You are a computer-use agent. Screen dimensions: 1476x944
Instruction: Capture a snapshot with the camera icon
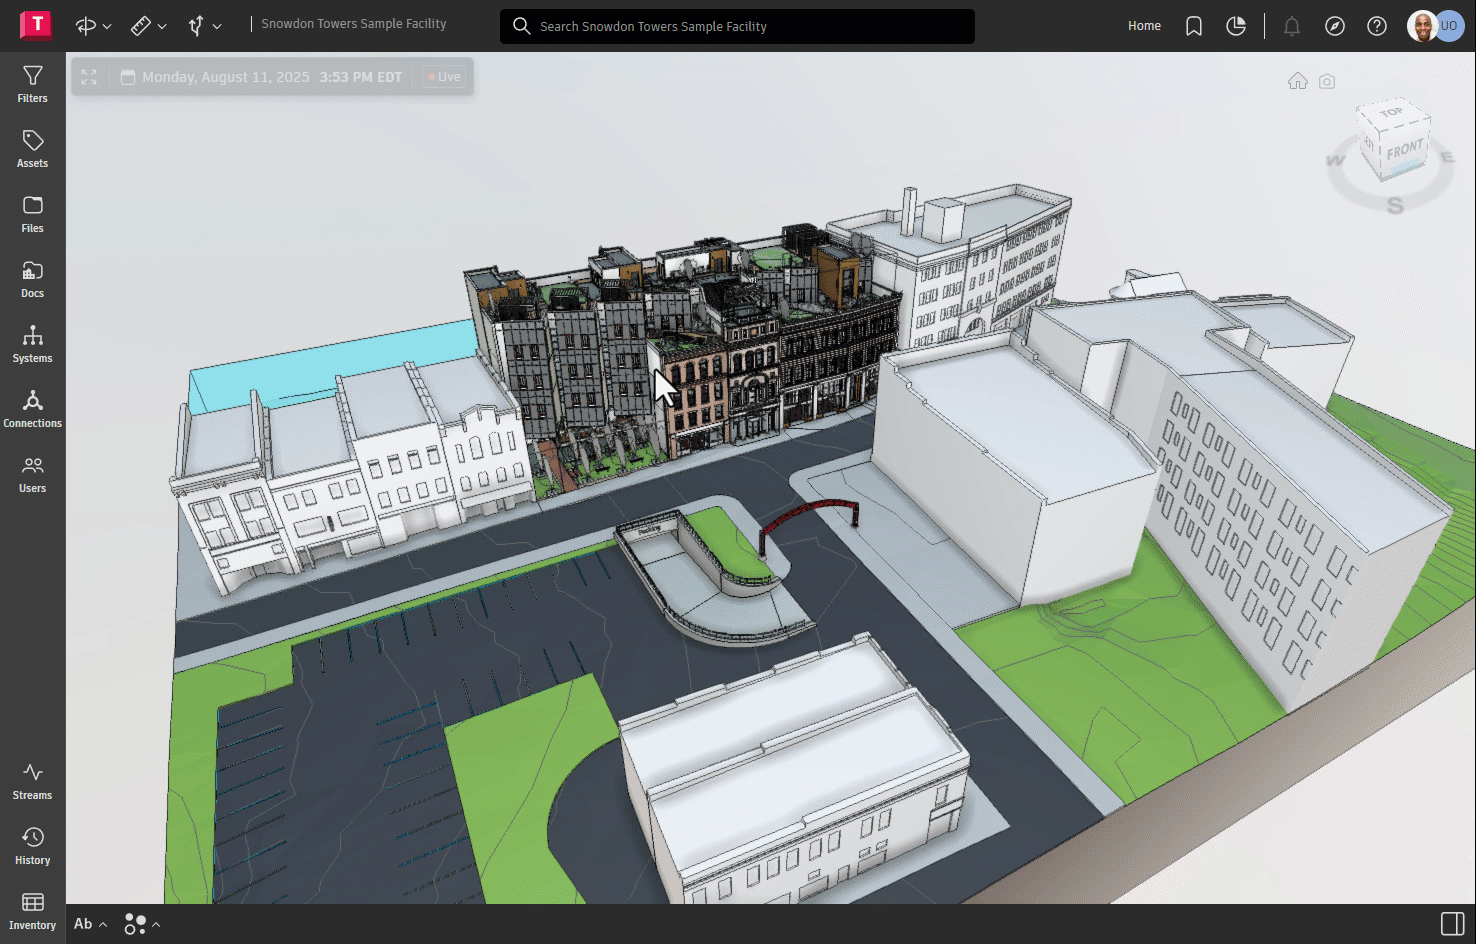pyautogui.click(x=1327, y=81)
